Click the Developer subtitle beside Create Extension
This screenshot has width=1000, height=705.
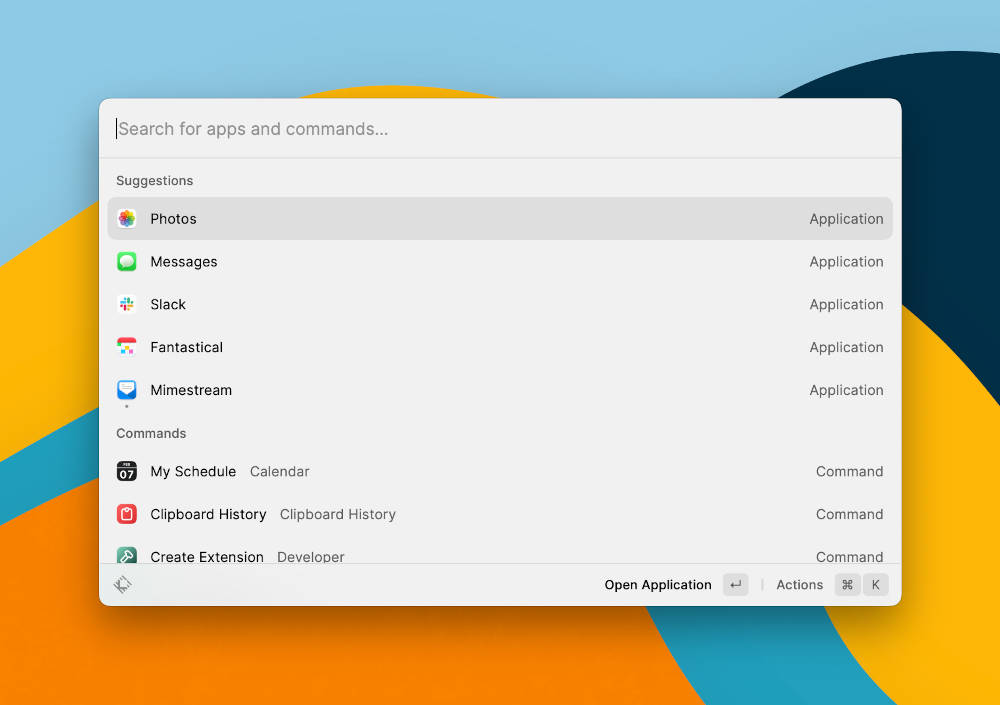311,557
